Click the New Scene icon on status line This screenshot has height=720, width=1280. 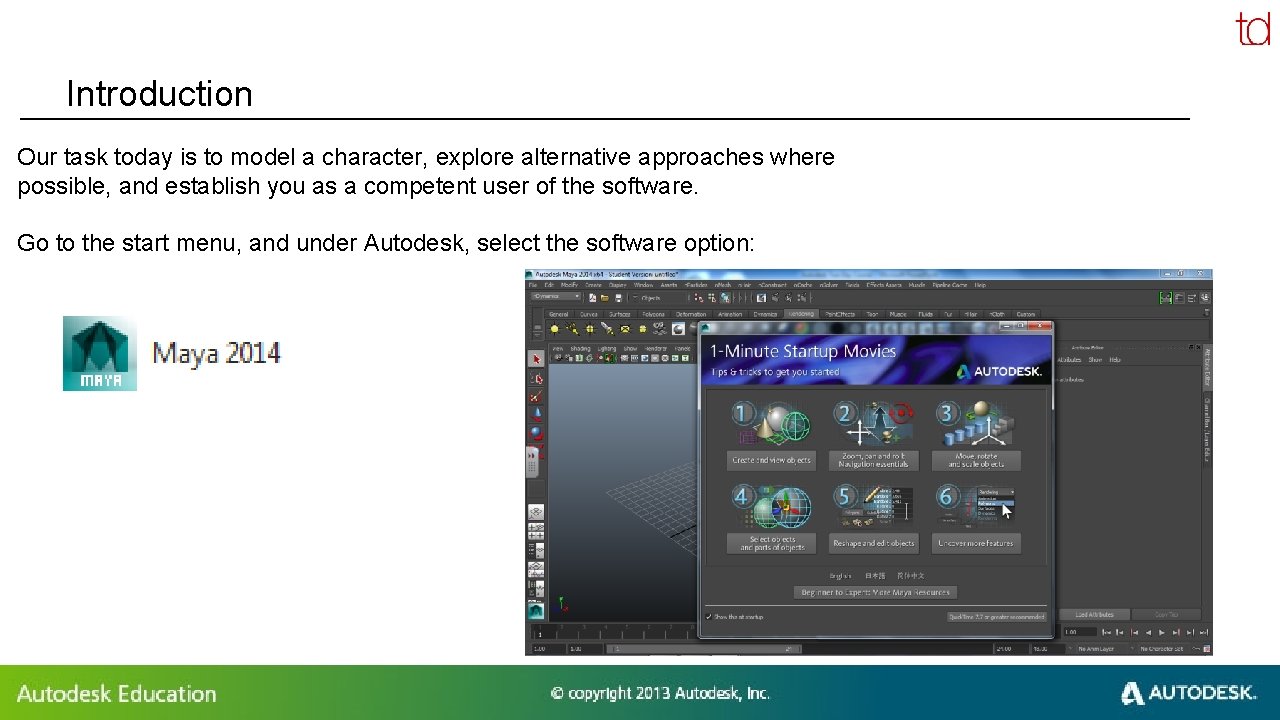(594, 297)
